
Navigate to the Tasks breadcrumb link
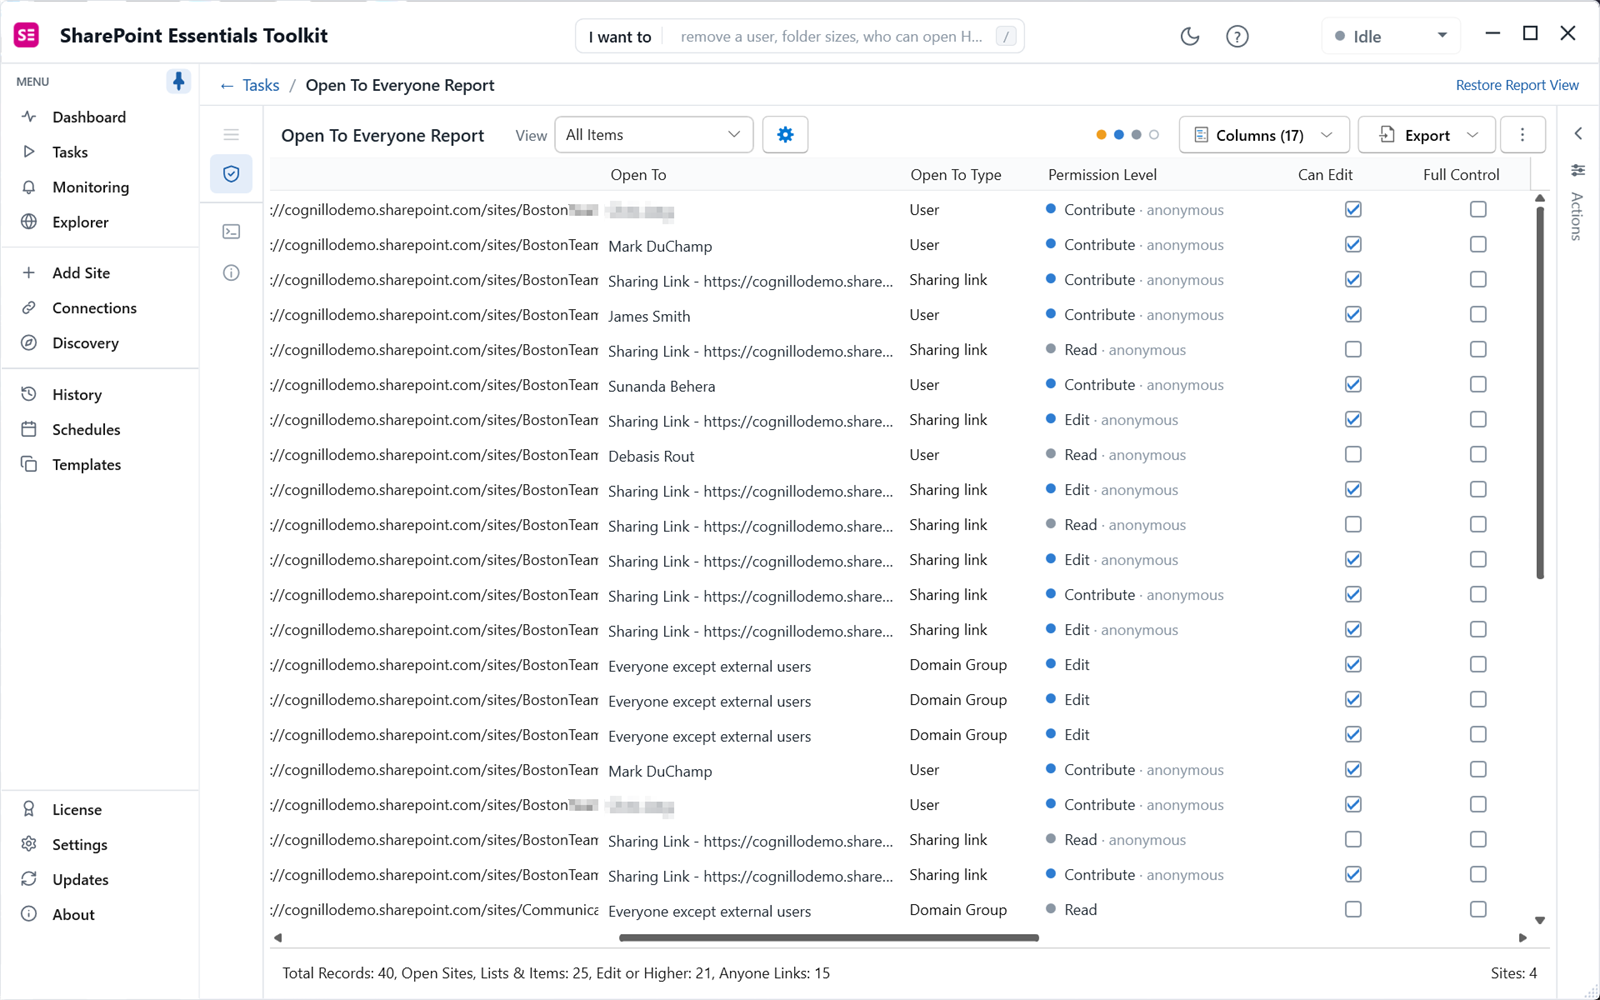[261, 85]
